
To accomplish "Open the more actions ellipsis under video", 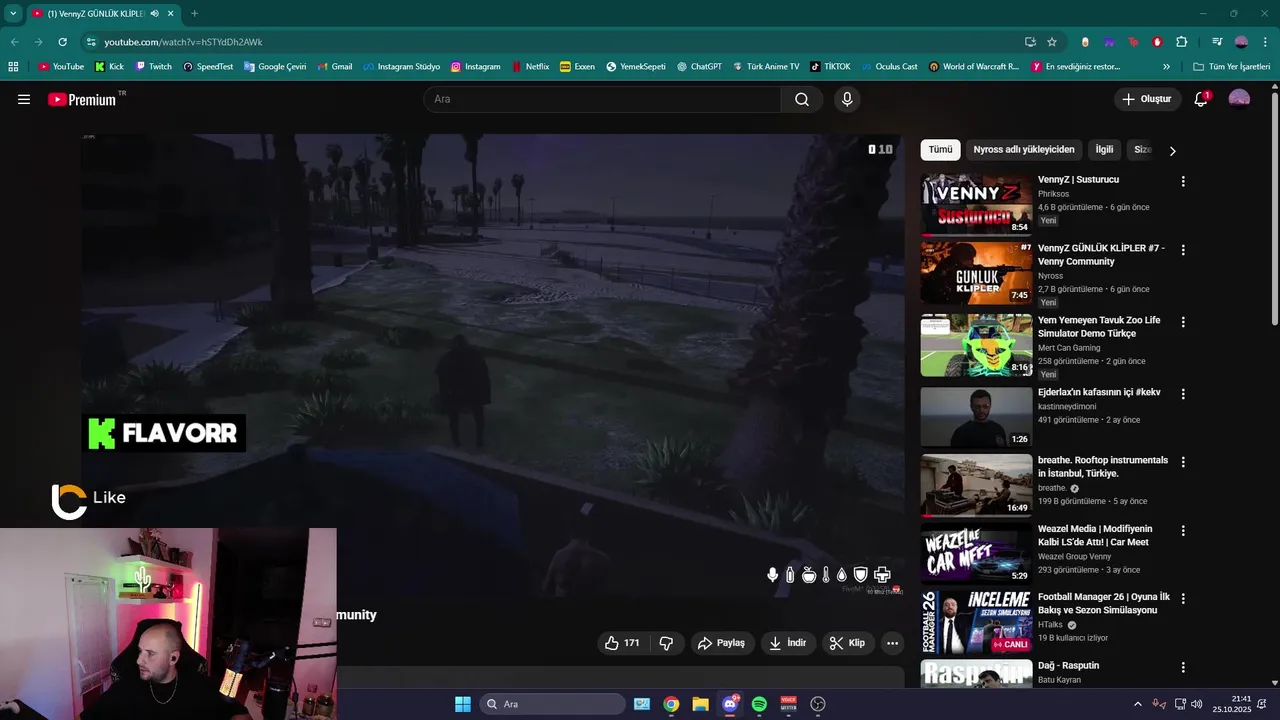I will point(892,643).
